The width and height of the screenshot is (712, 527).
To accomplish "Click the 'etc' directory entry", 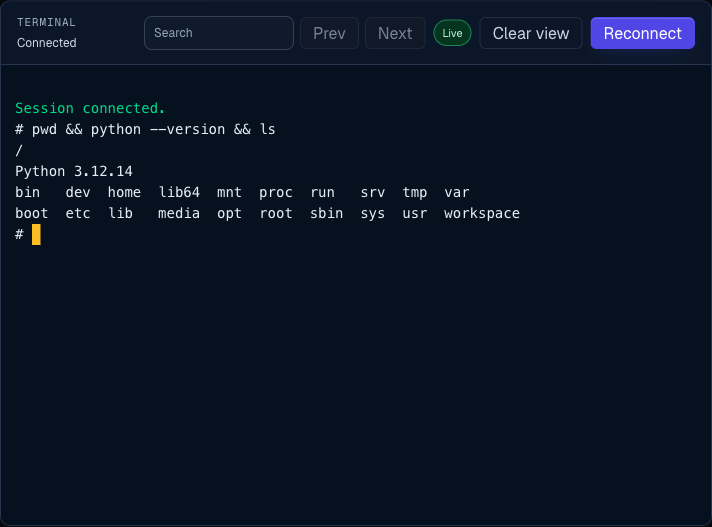I will (78, 214).
